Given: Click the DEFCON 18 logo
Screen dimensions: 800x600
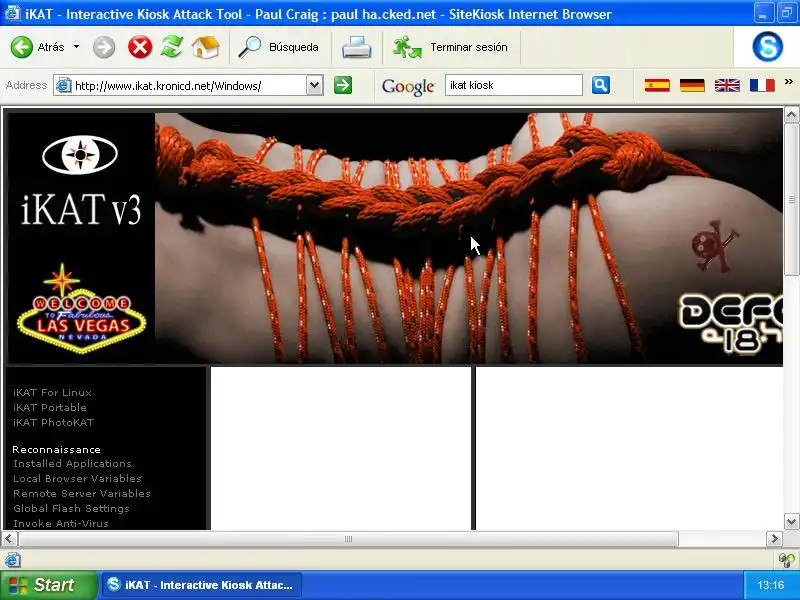Looking at the screenshot, I should [731, 323].
